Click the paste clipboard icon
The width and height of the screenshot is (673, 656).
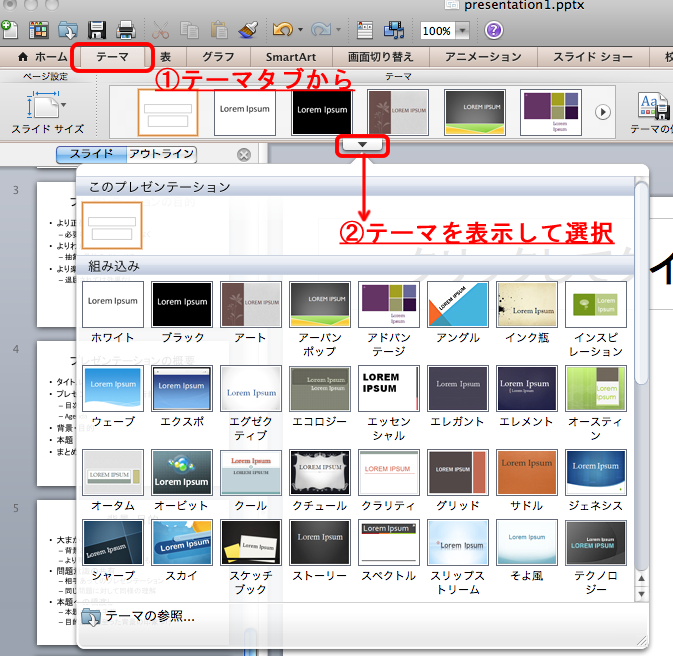[219, 30]
